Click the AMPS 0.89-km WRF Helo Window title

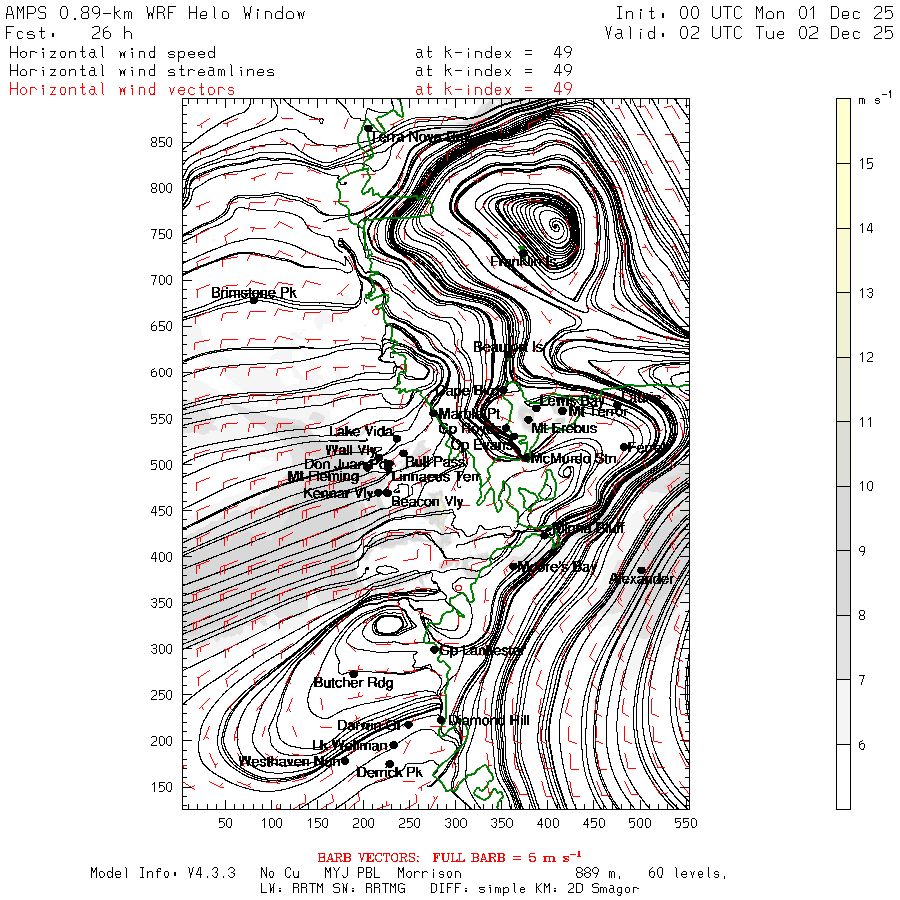156,14
